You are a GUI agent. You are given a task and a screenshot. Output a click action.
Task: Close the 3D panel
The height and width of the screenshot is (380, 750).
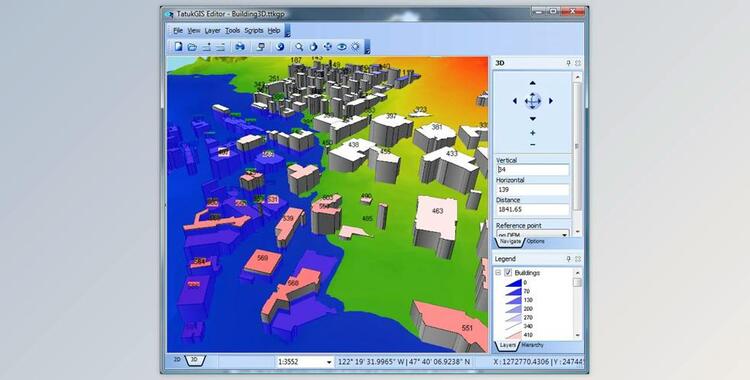point(577,63)
